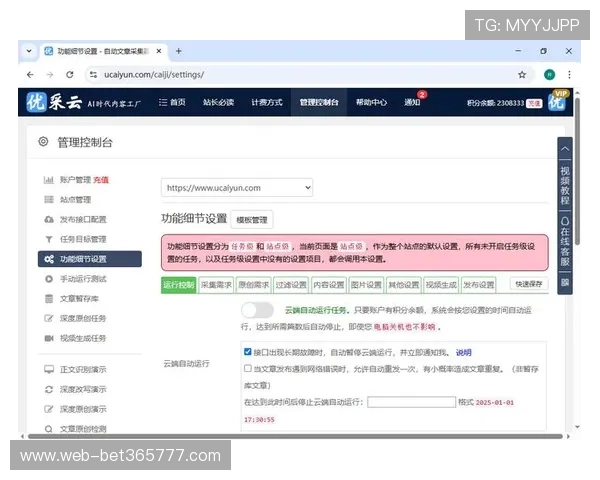Click the vertical page scrollbar

click(577, 172)
